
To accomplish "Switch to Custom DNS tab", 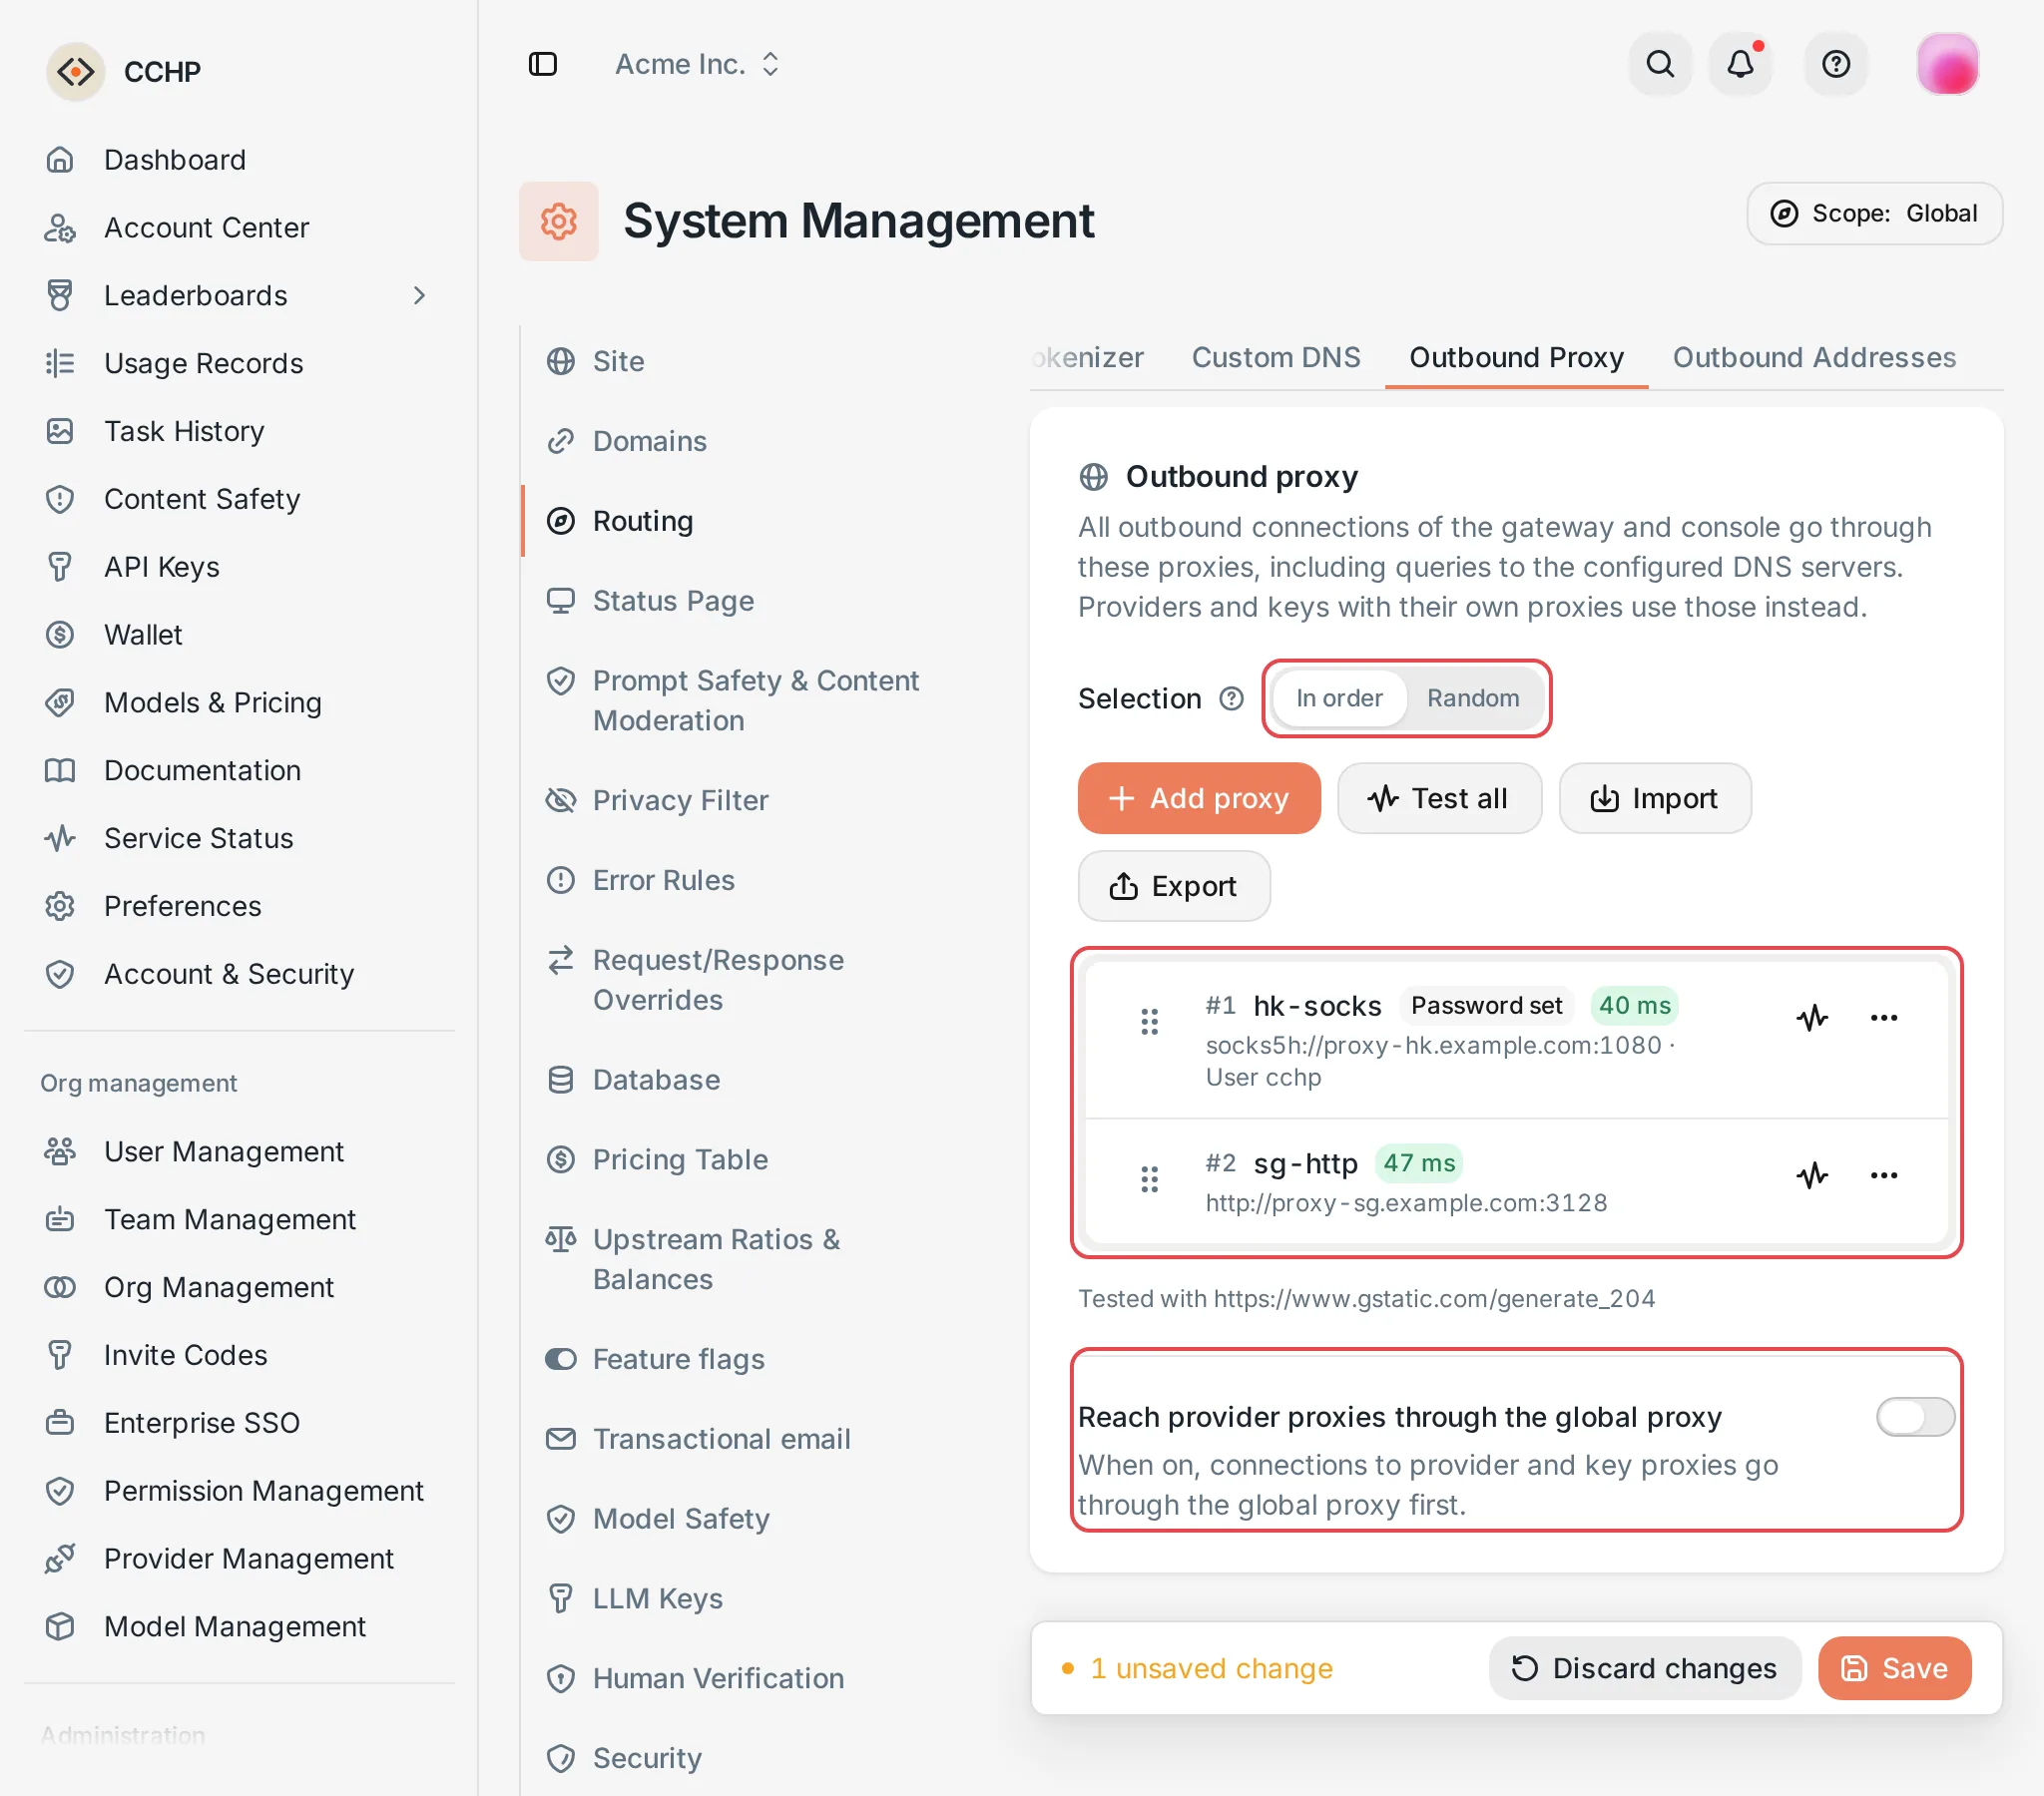I will coord(1275,357).
